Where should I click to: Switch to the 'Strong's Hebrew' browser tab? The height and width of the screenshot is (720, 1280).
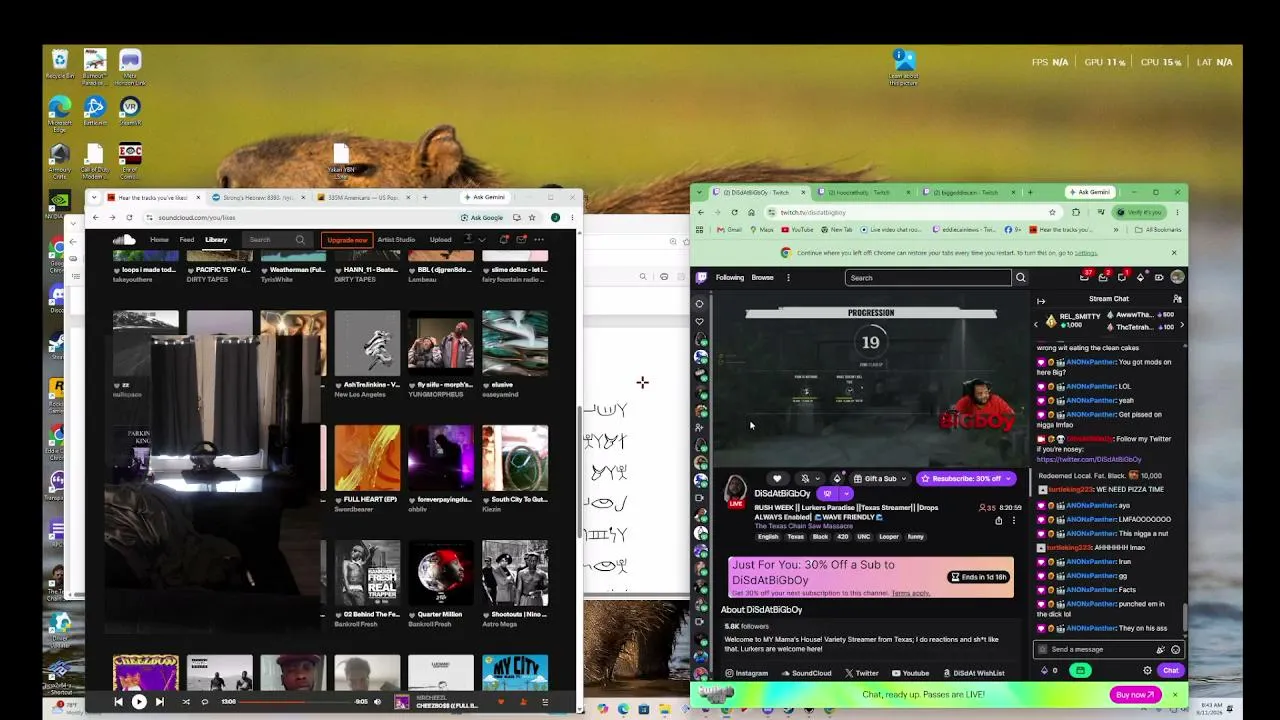[258, 197]
